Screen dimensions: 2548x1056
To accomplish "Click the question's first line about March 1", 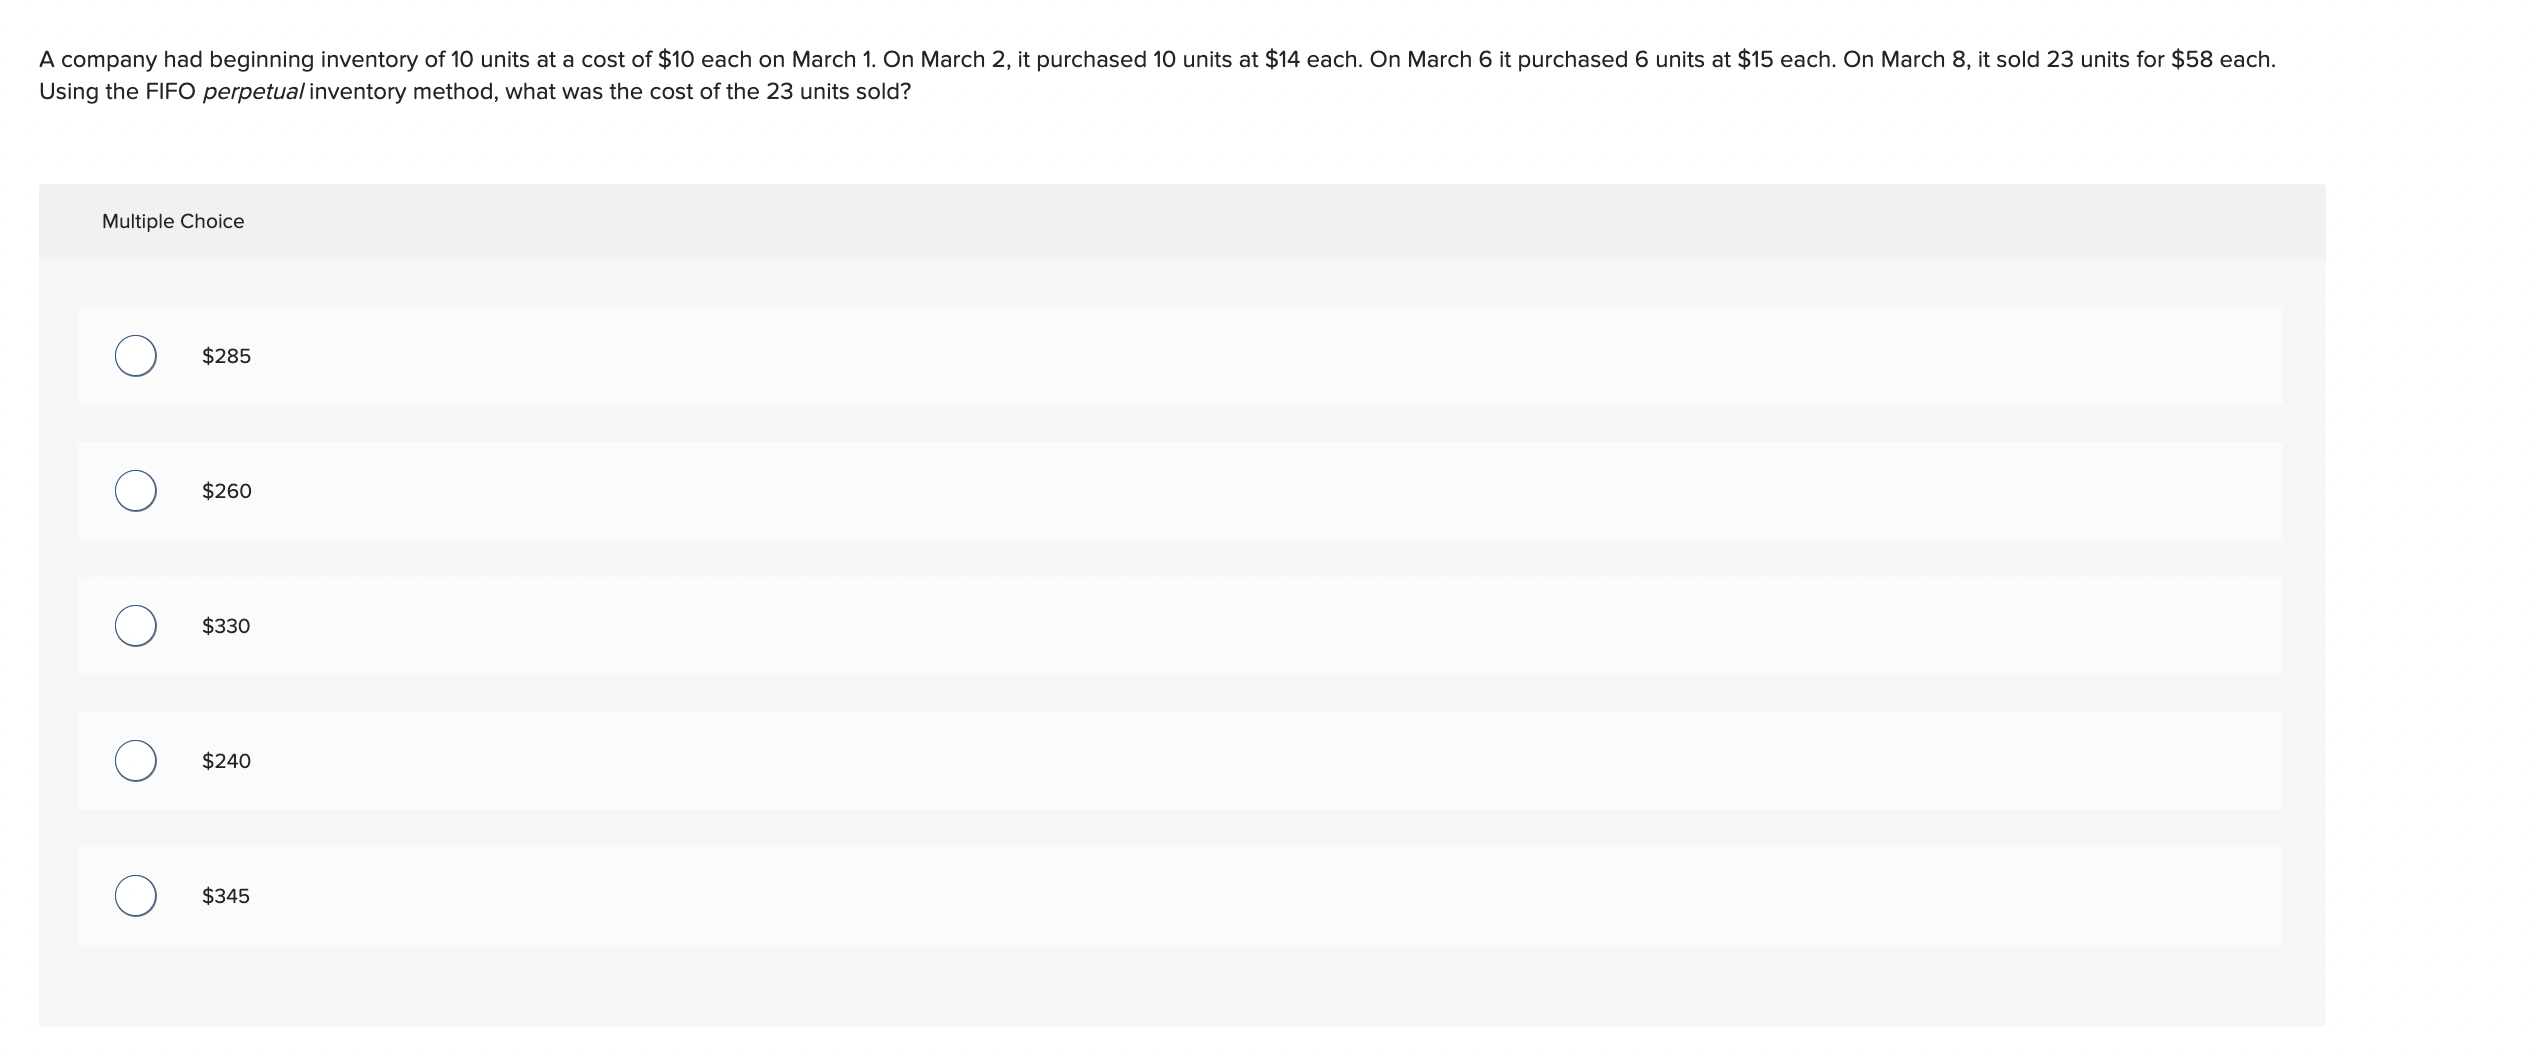I will tap(1157, 60).
